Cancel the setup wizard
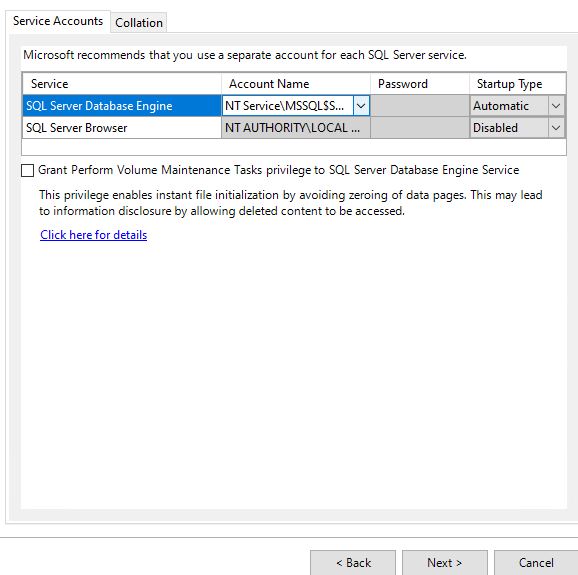Viewport: 578px width, 575px height. tap(536, 563)
